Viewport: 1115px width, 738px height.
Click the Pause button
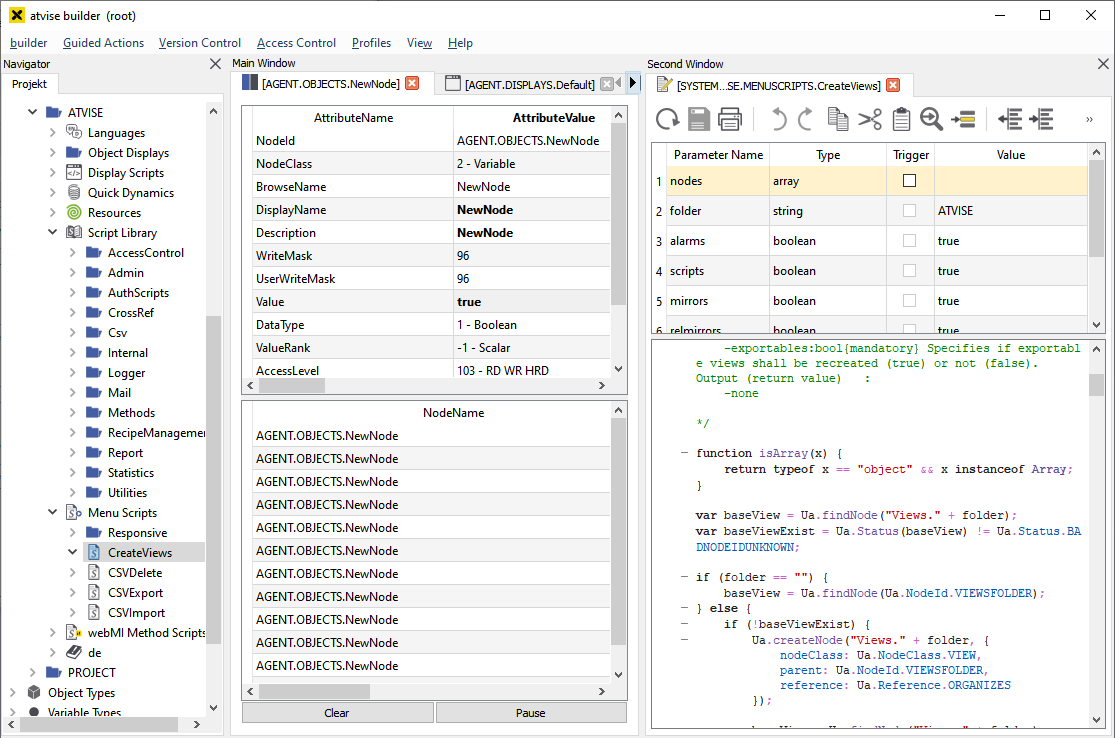(531, 713)
